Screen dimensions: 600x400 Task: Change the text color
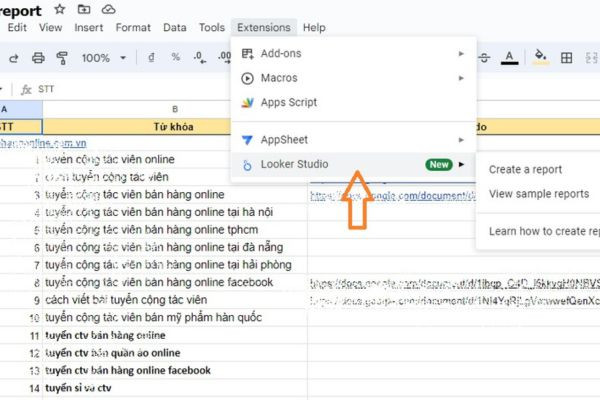(x=509, y=58)
